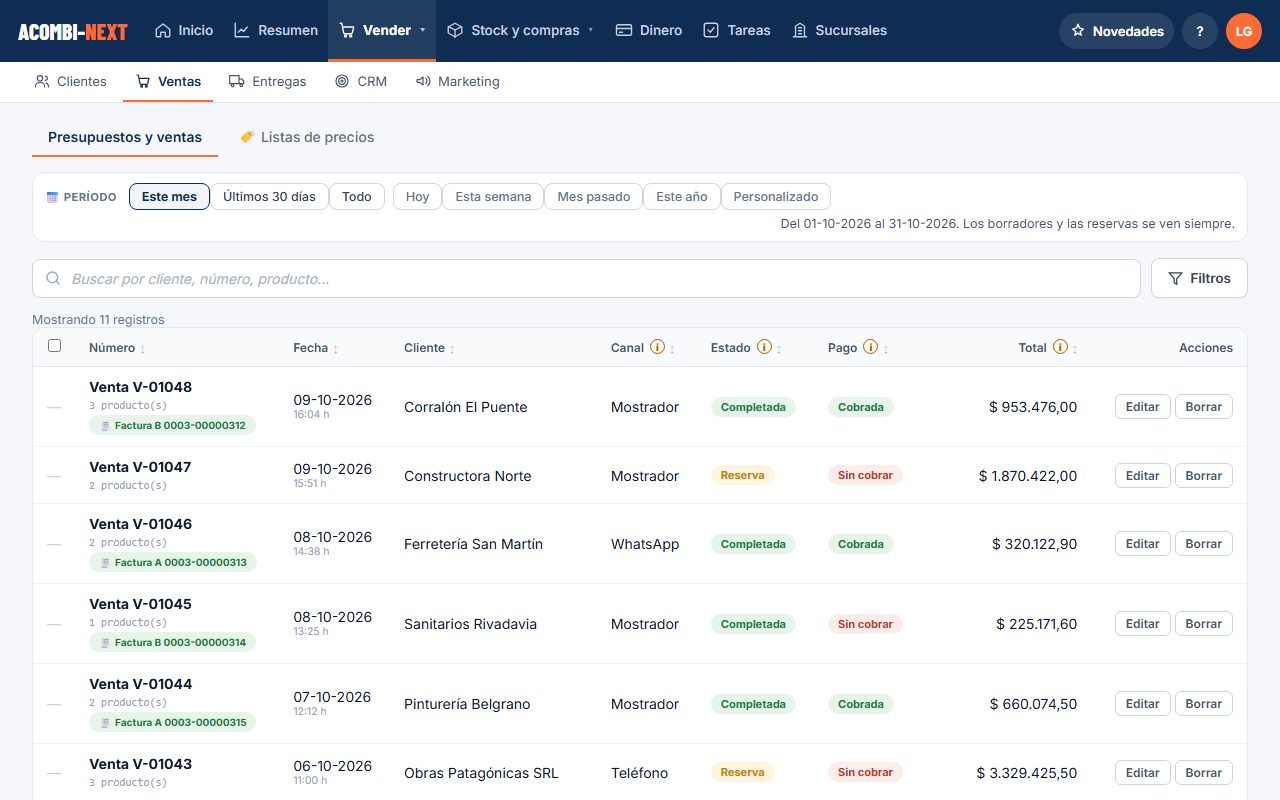Open Factura A 0003-00000315 invoice badge
Screen dimensions: 1280x800
pyautogui.click(x=173, y=722)
